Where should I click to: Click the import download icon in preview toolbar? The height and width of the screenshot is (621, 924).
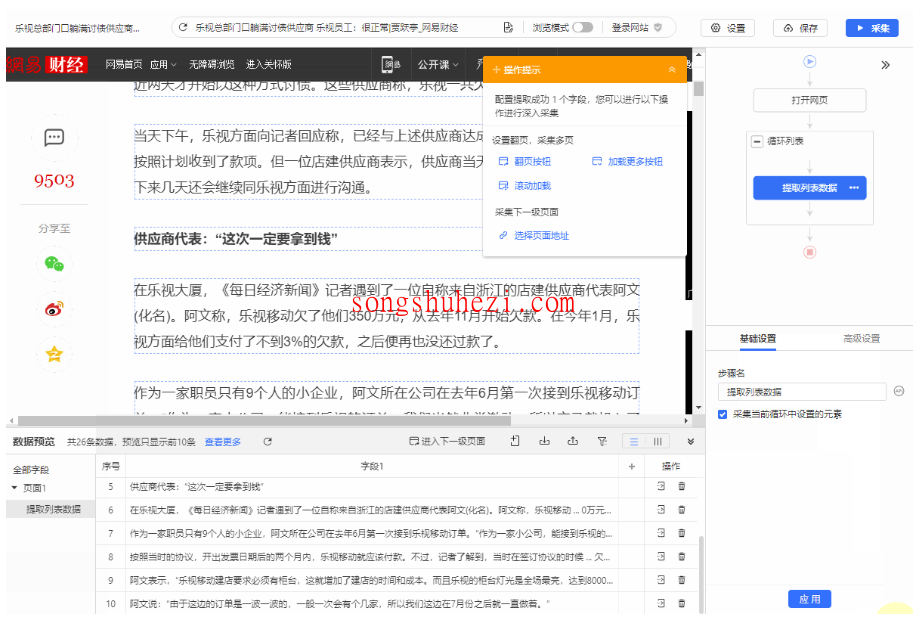(x=544, y=441)
